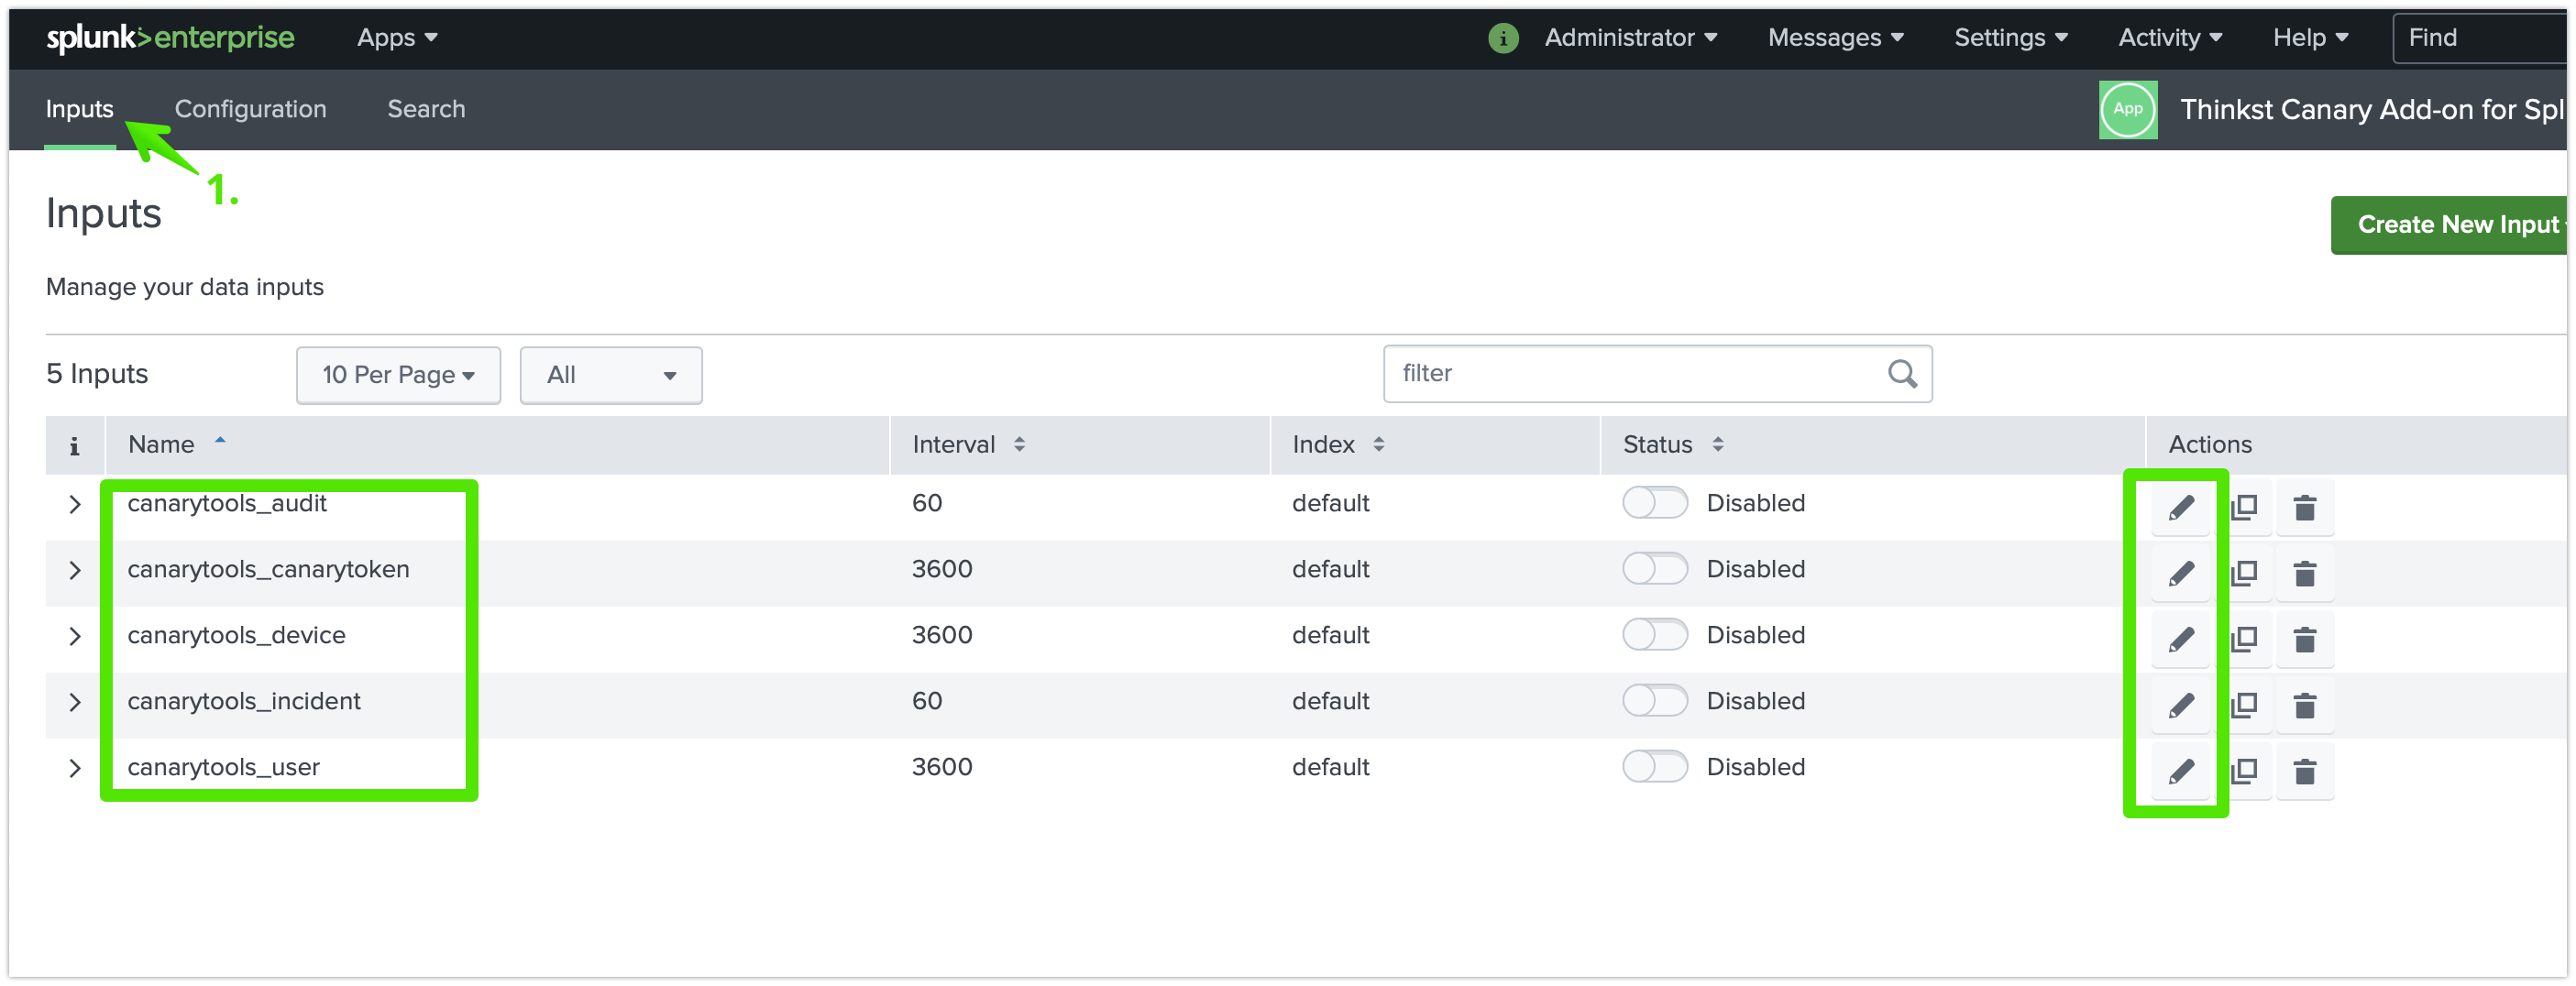Click the Thinkst Canary Add-on title
Viewport: 2576px width, 986px height.
[2372, 109]
